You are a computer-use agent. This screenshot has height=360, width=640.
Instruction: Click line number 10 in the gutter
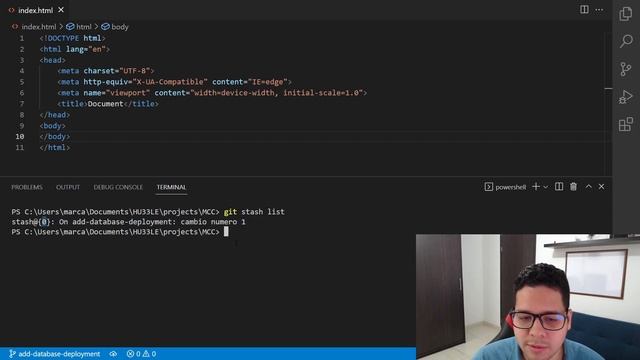[20, 136]
